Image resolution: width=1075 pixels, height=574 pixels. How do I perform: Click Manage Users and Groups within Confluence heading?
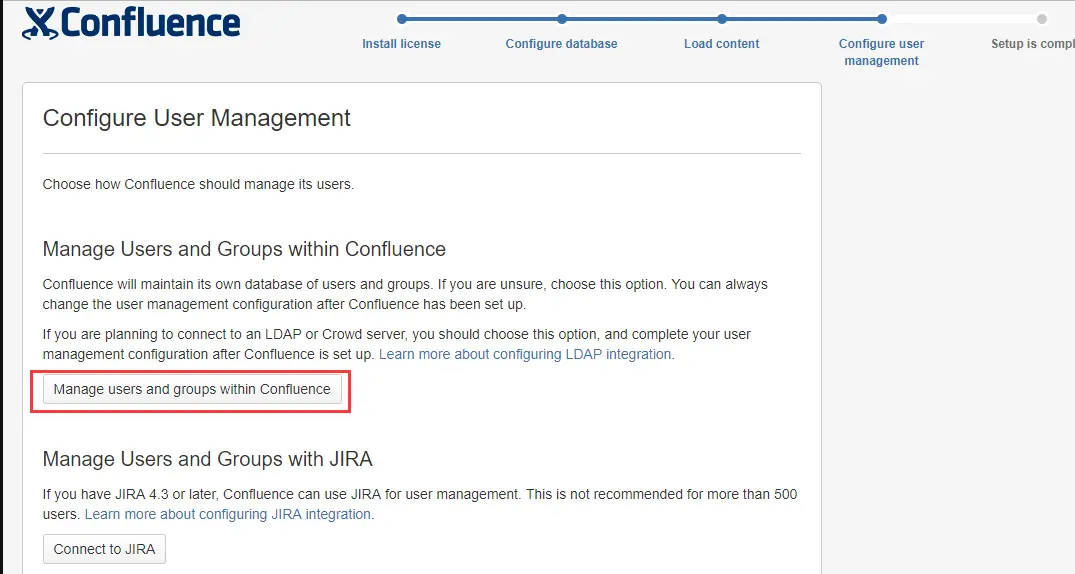click(244, 248)
